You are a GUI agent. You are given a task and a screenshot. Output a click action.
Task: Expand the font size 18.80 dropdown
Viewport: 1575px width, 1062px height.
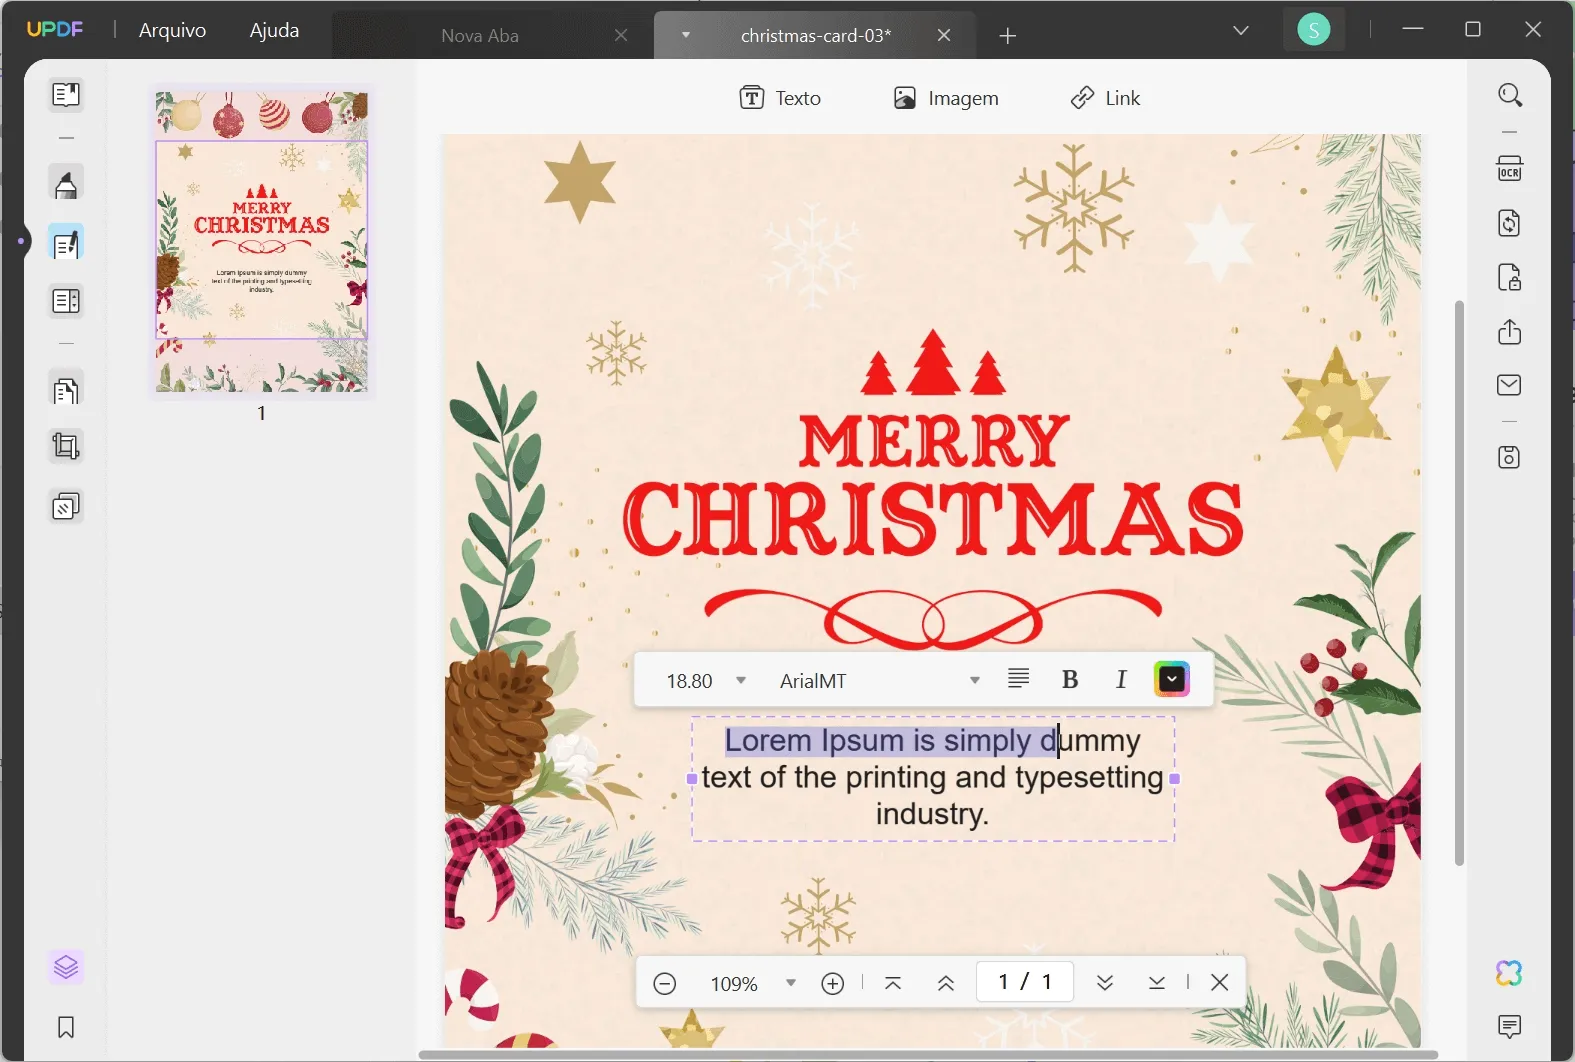[x=741, y=681]
